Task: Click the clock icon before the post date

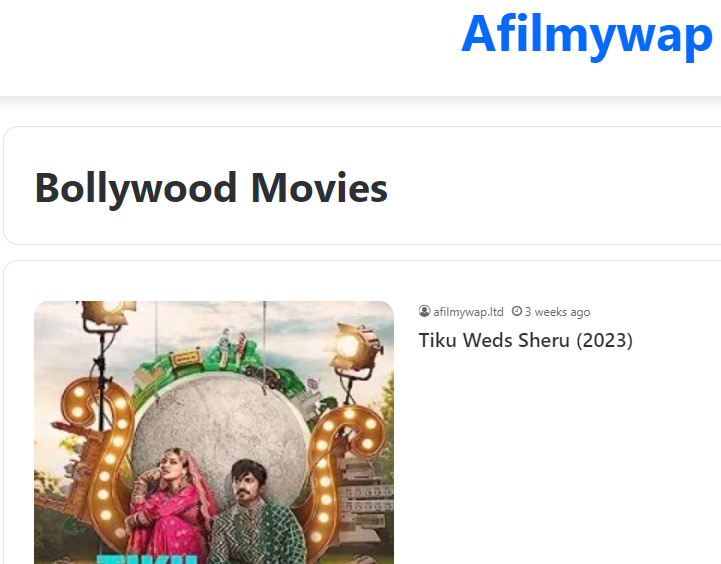Action: (517, 311)
